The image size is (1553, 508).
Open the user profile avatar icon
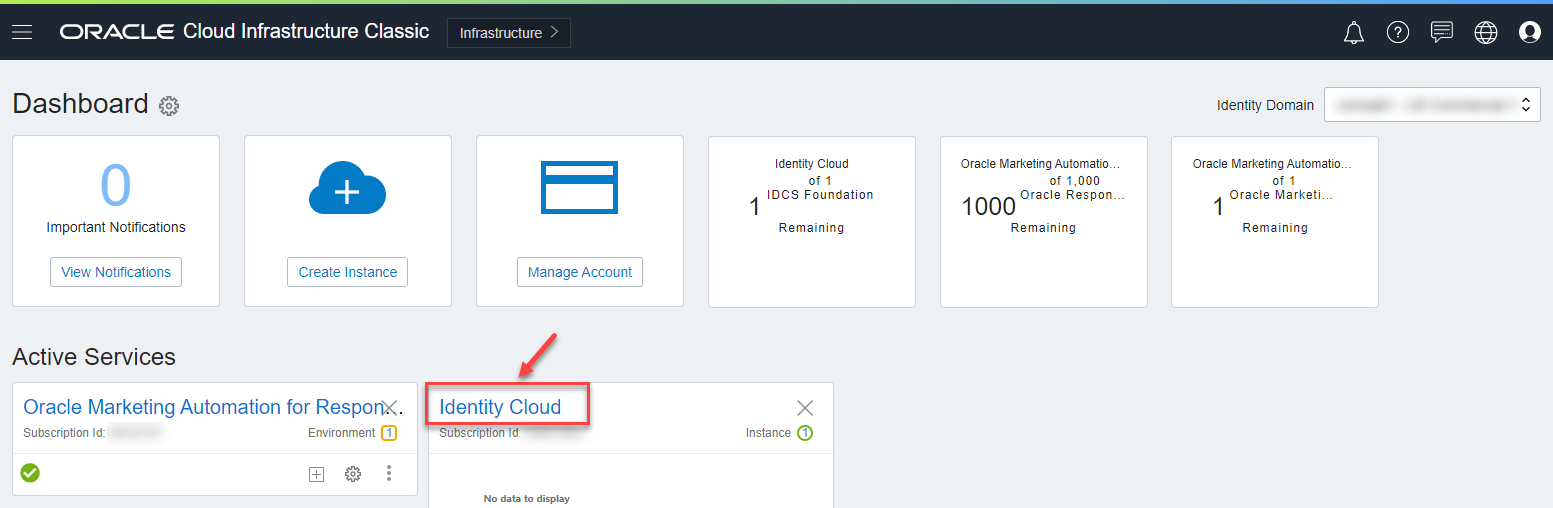1529,33
